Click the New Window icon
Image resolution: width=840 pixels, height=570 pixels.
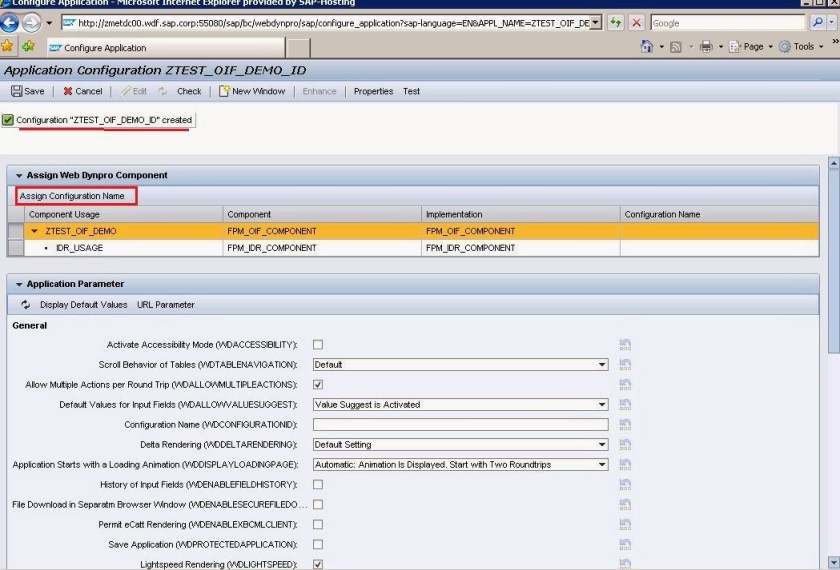tap(224, 91)
